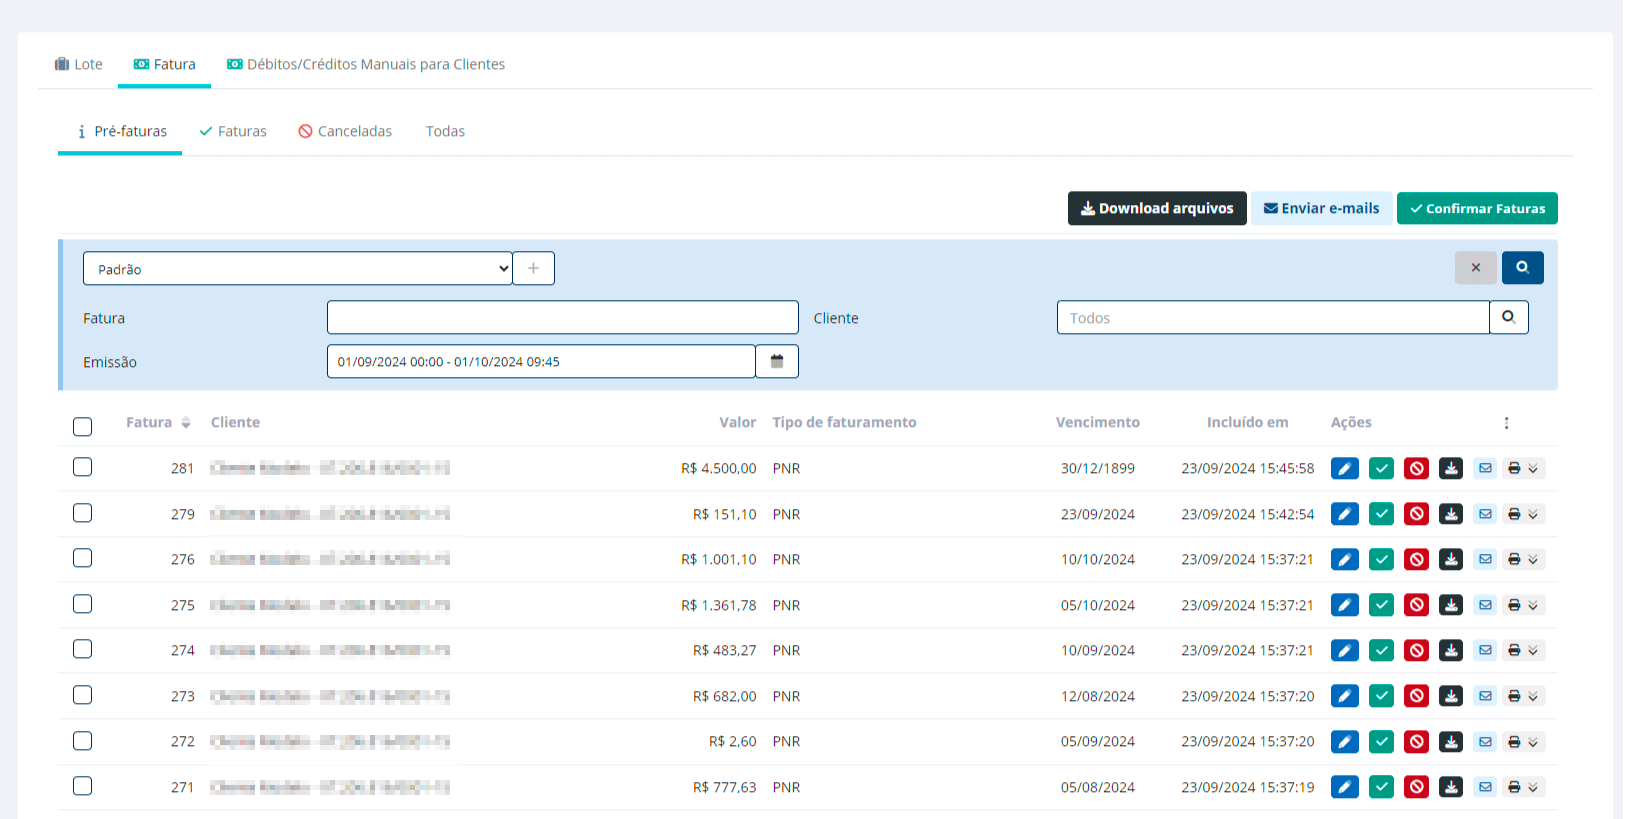This screenshot has width=1637, height=819.
Task: Cancel invoice 276 with red icon
Action: click(1416, 559)
